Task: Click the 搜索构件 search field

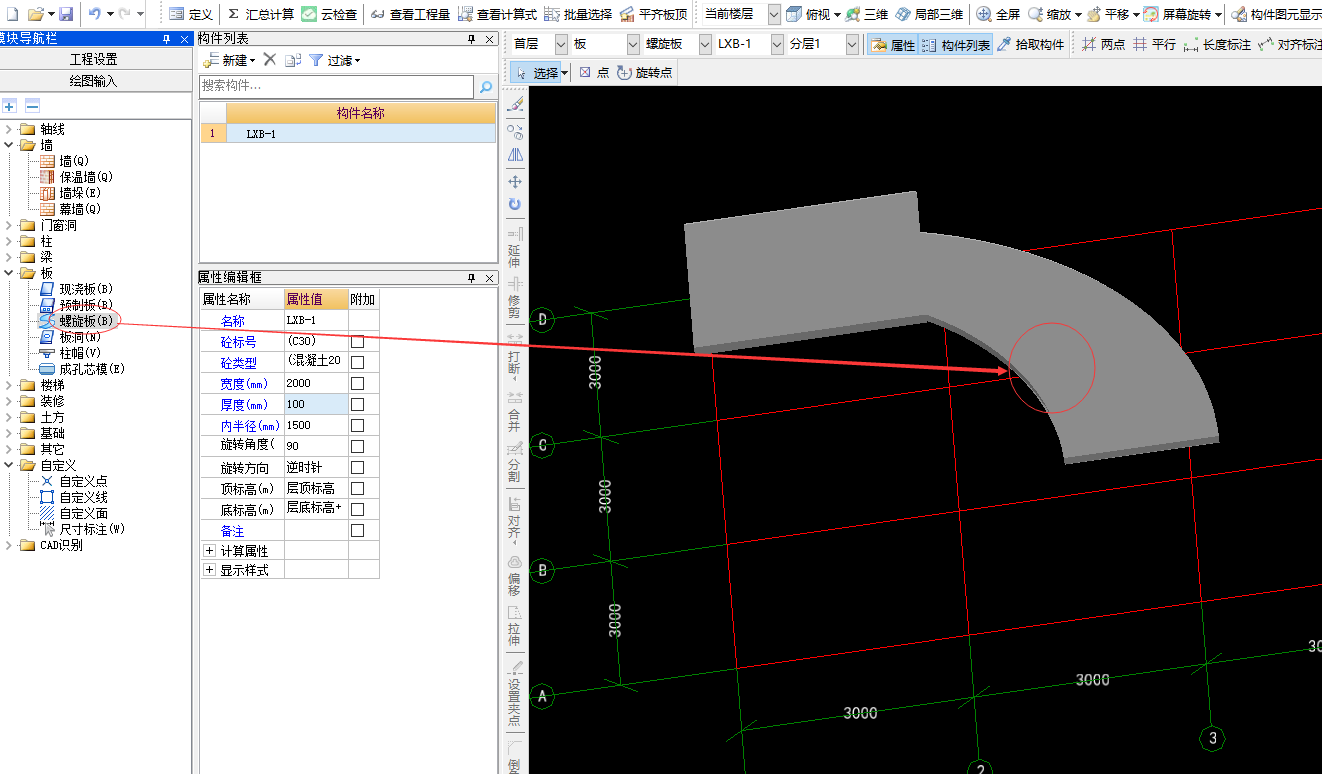Action: [x=337, y=87]
